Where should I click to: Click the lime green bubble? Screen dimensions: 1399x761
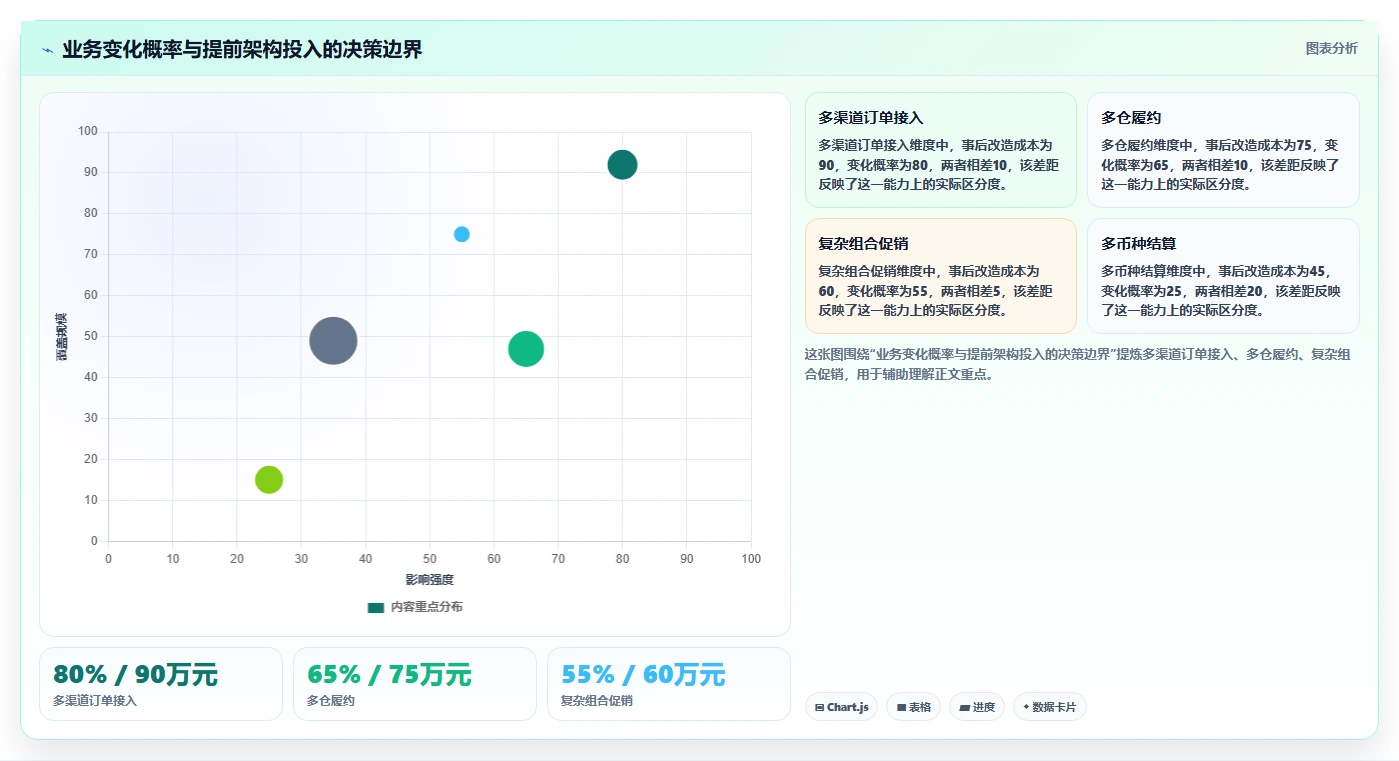(x=269, y=479)
